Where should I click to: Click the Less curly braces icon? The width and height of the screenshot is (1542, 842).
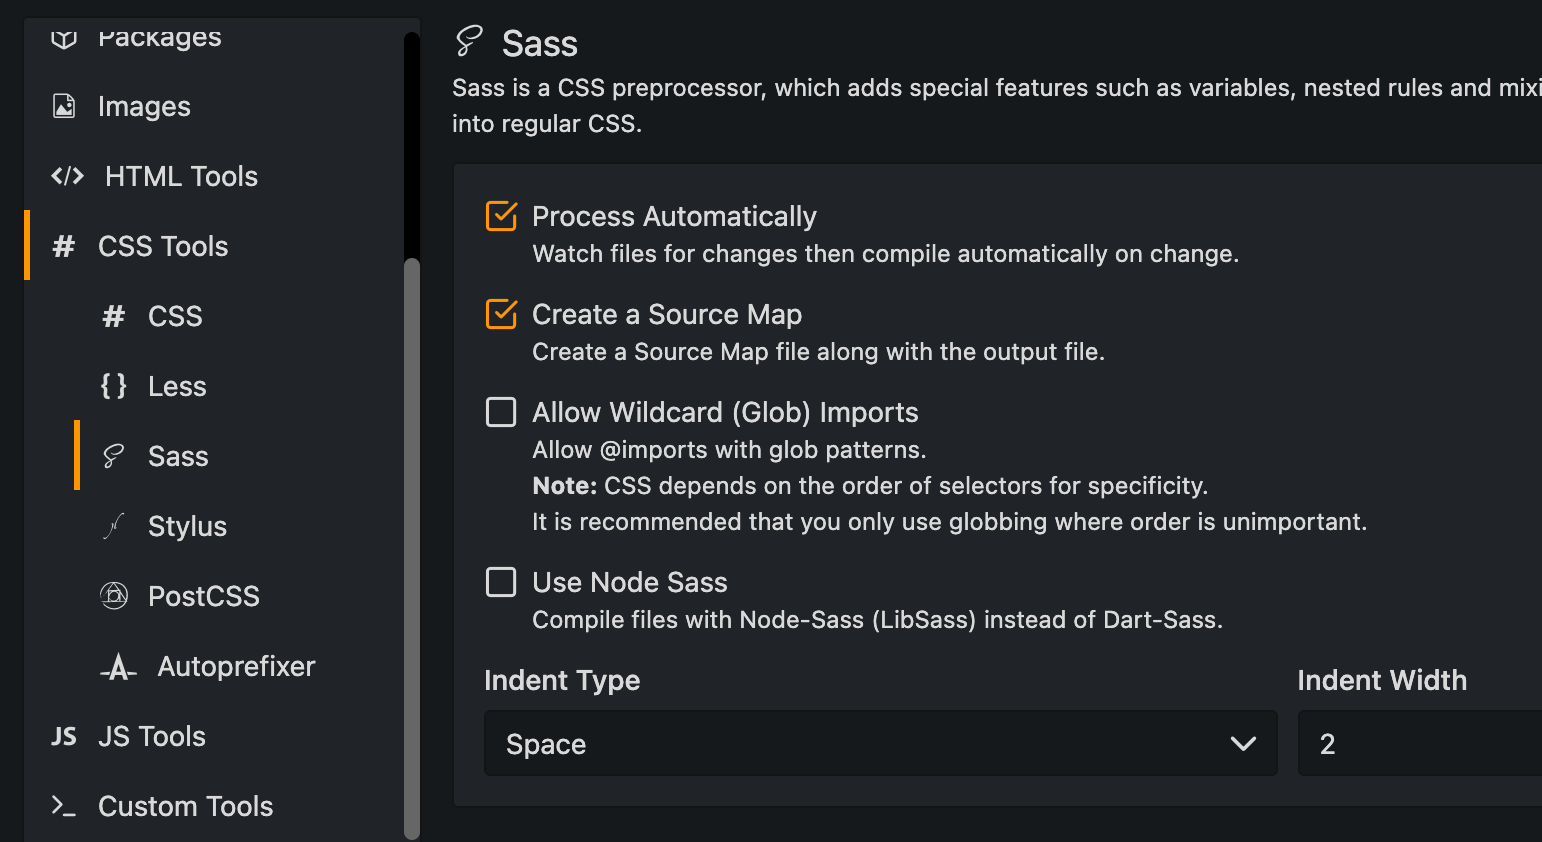114,386
